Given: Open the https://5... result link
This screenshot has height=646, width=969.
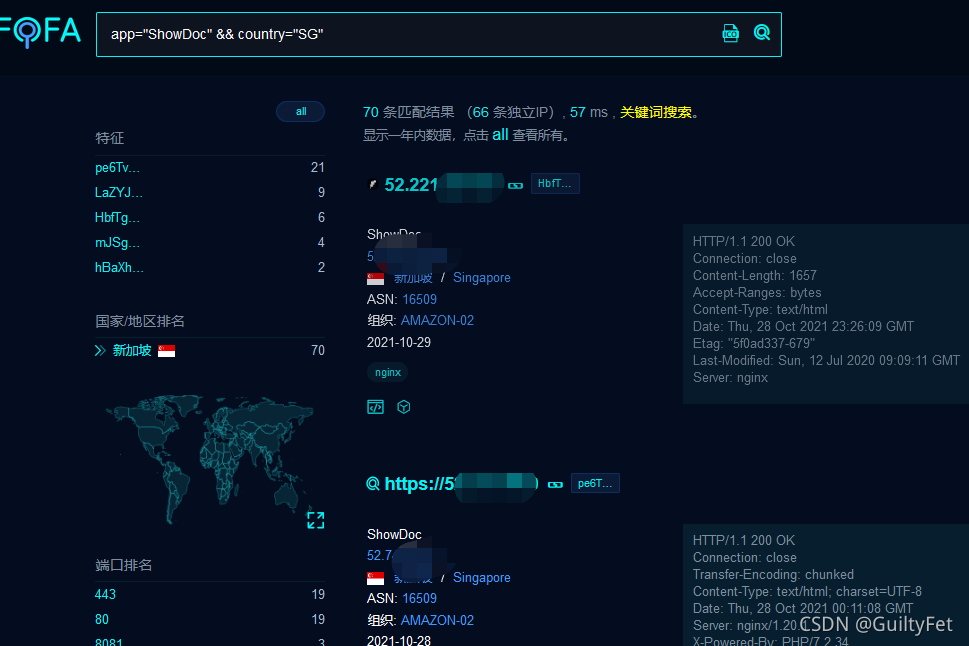Looking at the screenshot, I should (461, 483).
